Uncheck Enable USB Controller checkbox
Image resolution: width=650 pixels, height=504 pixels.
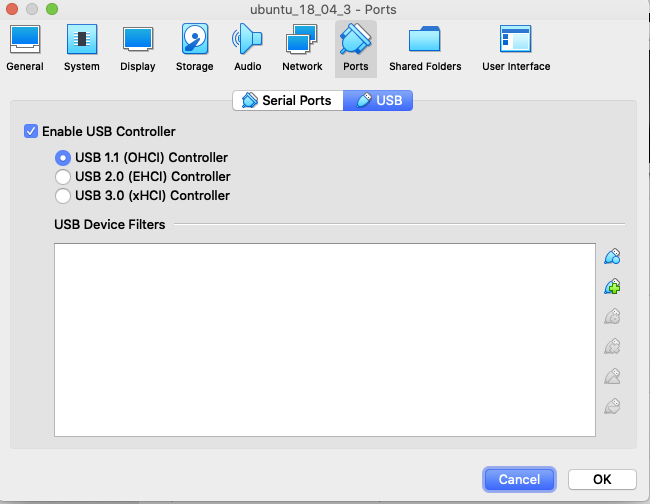pos(32,131)
